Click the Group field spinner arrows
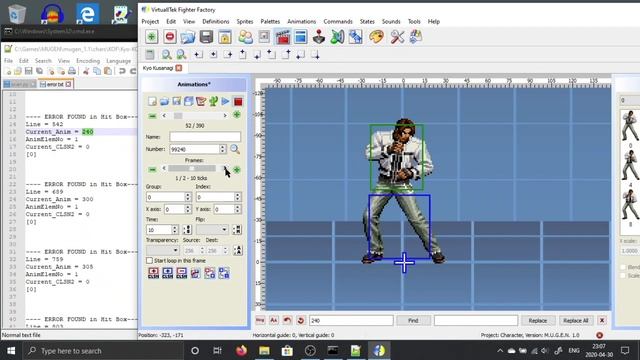This screenshot has height=360, width=640. pyautogui.click(x=188, y=197)
